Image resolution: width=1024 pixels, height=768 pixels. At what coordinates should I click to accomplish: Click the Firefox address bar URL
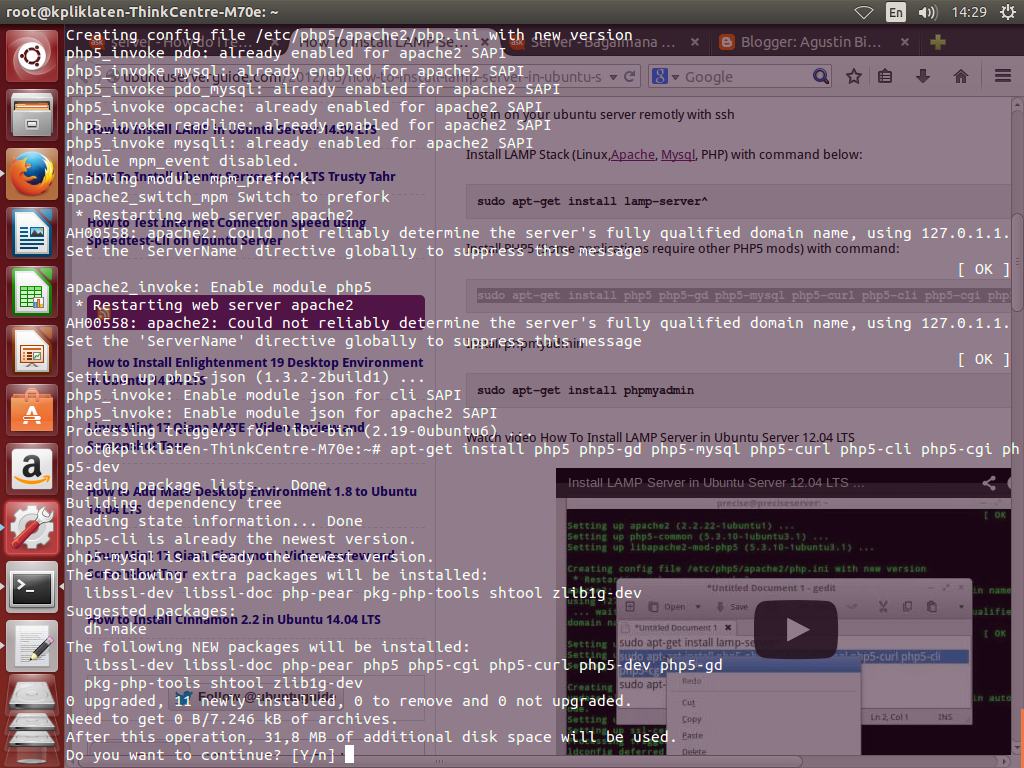pos(362,77)
